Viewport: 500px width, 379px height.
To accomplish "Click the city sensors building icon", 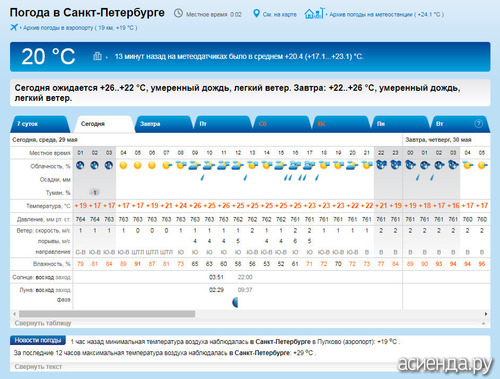I will coord(97,56).
